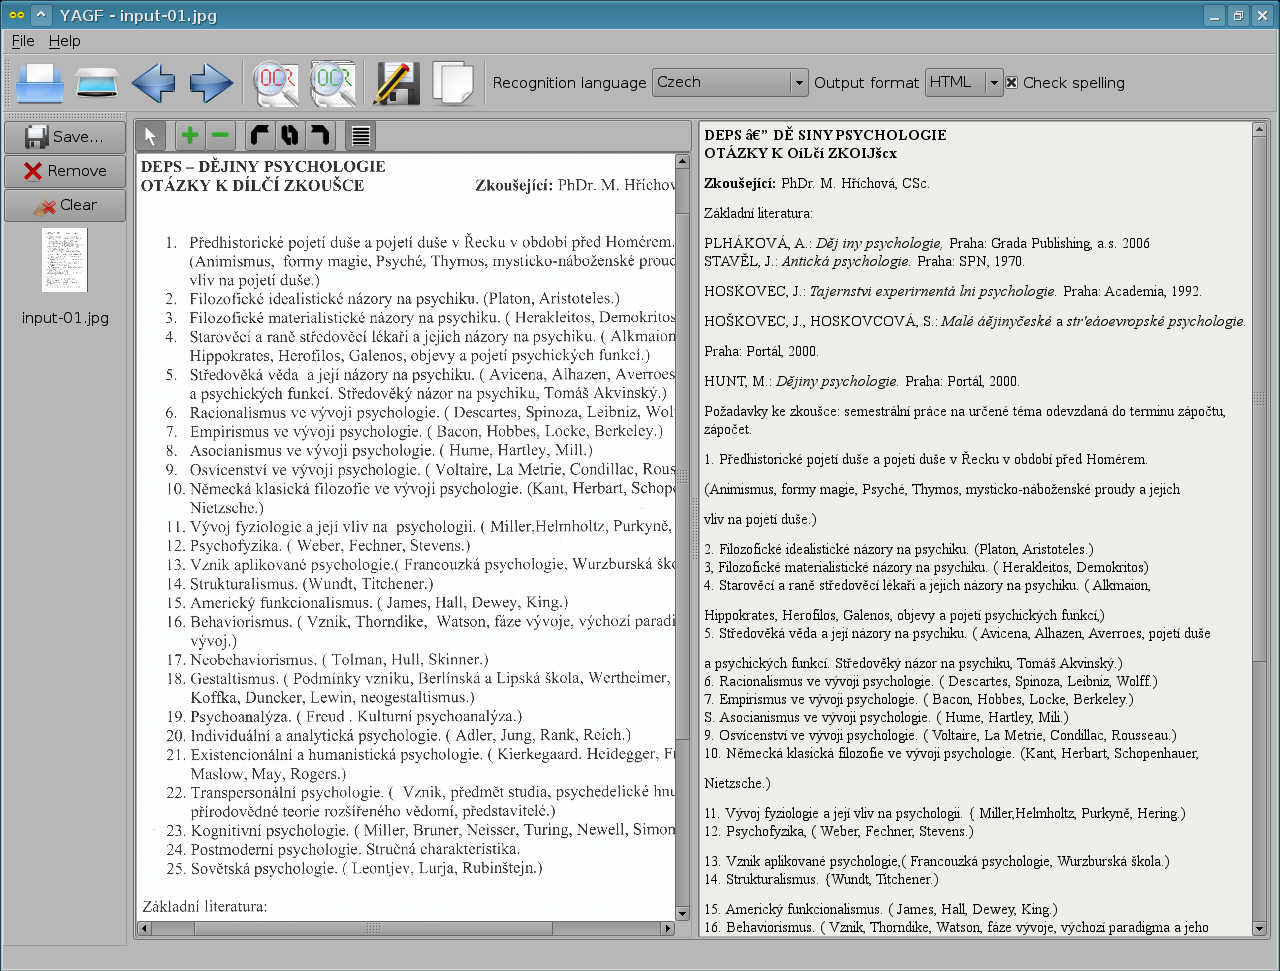Viewport: 1280px width, 971px height.
Task: Save recognized text with pencil-disk icon
Action: [x=396, y=83]
